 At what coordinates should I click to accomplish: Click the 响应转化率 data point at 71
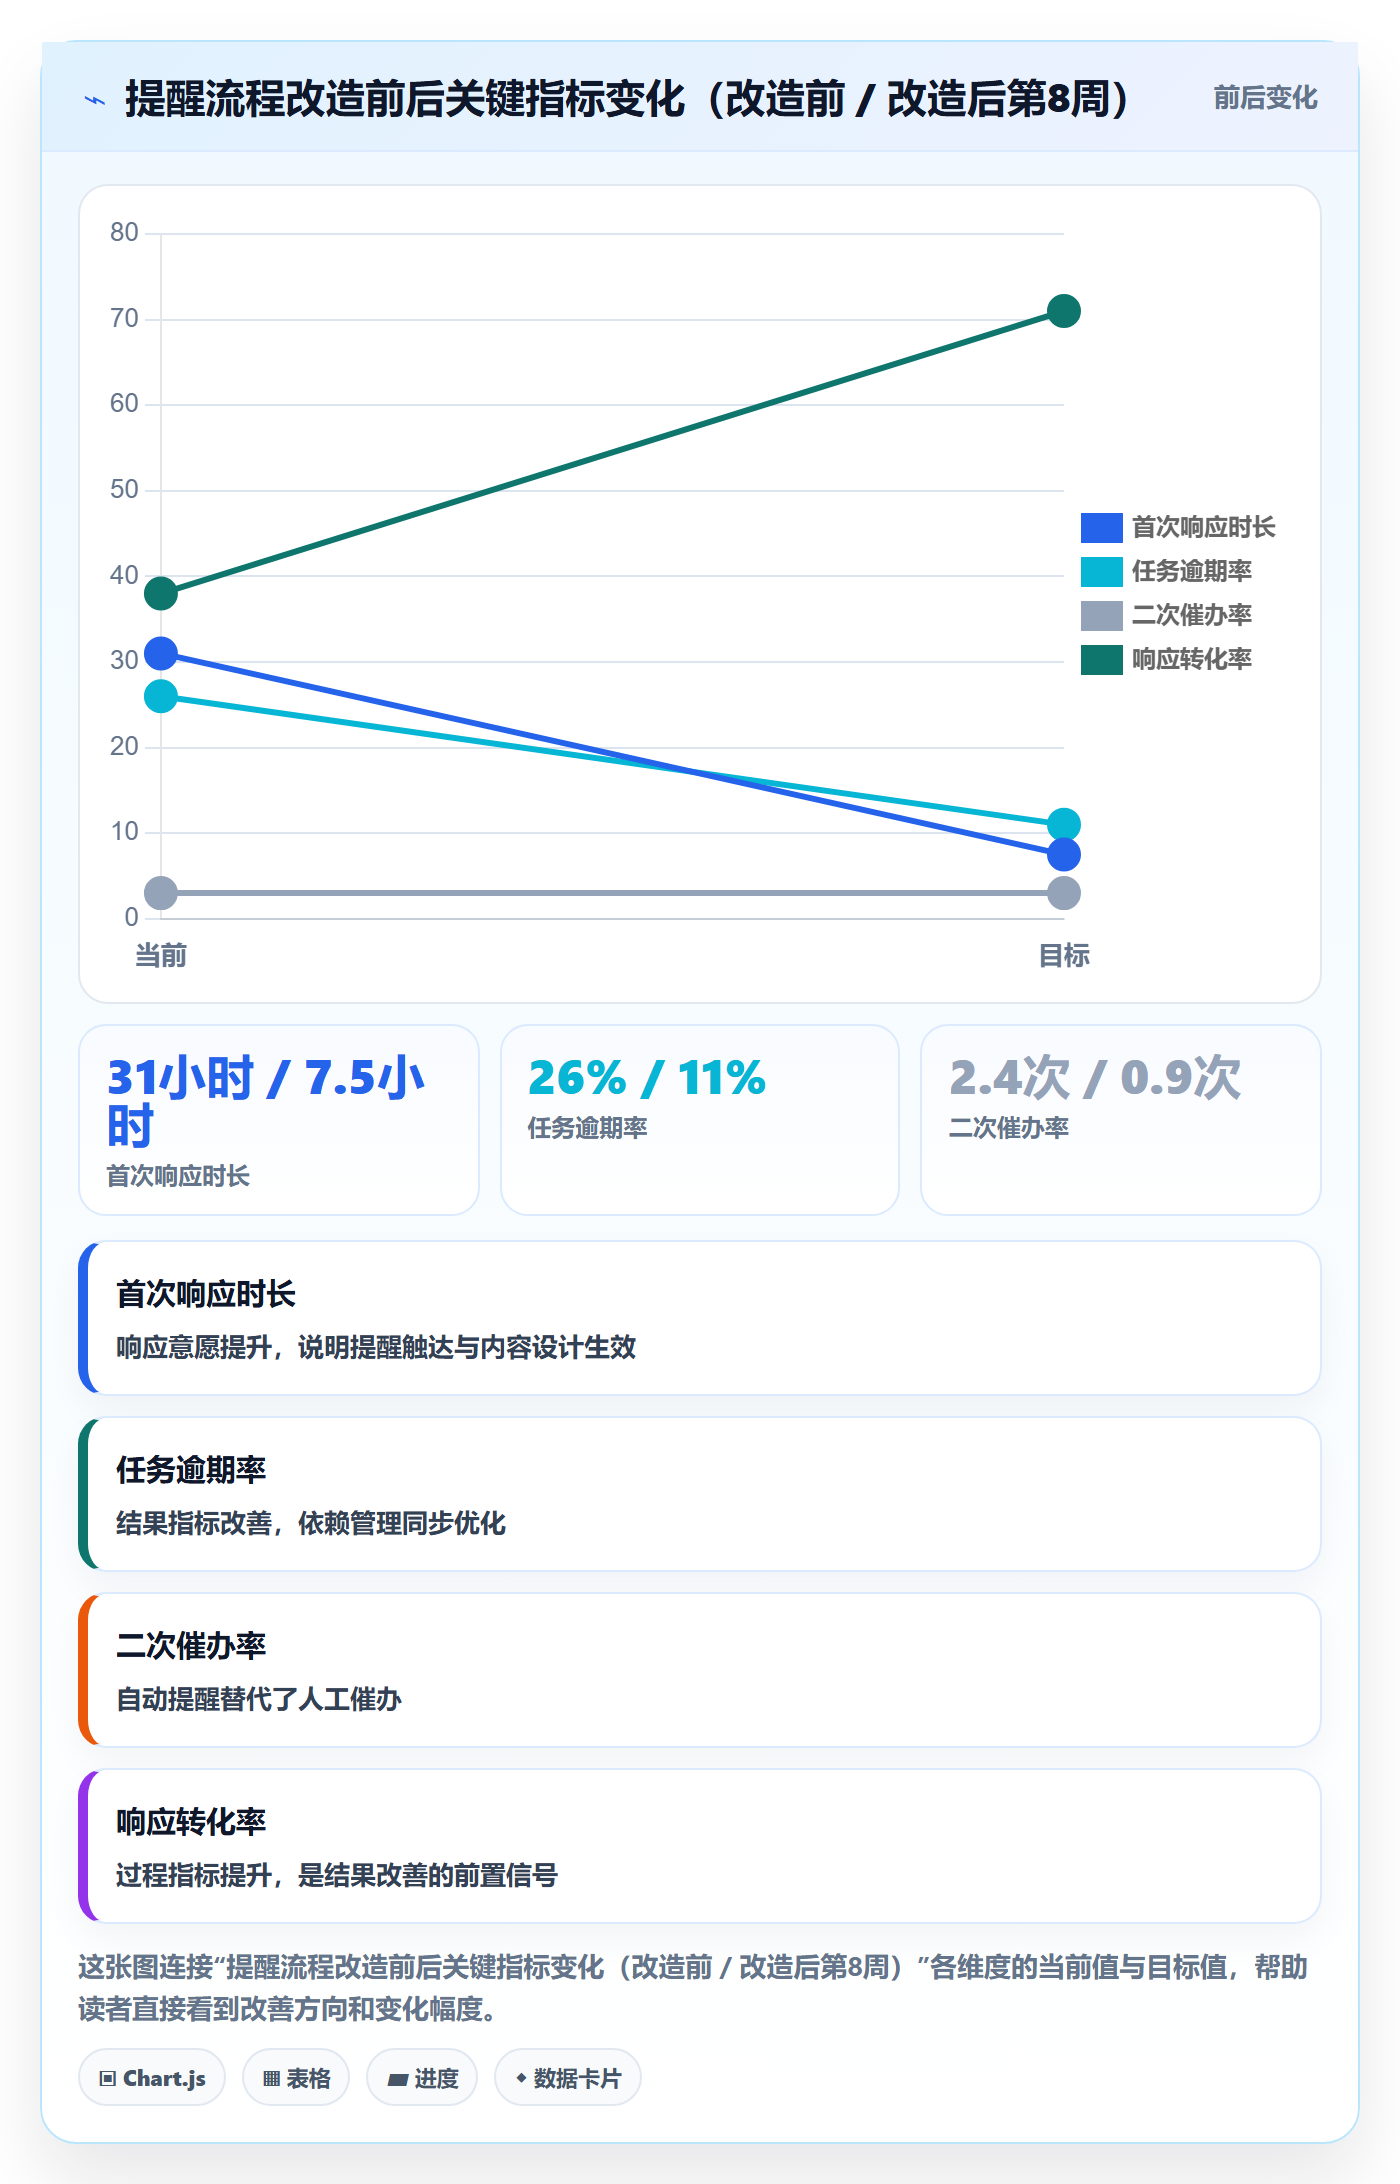[1063, 311]
